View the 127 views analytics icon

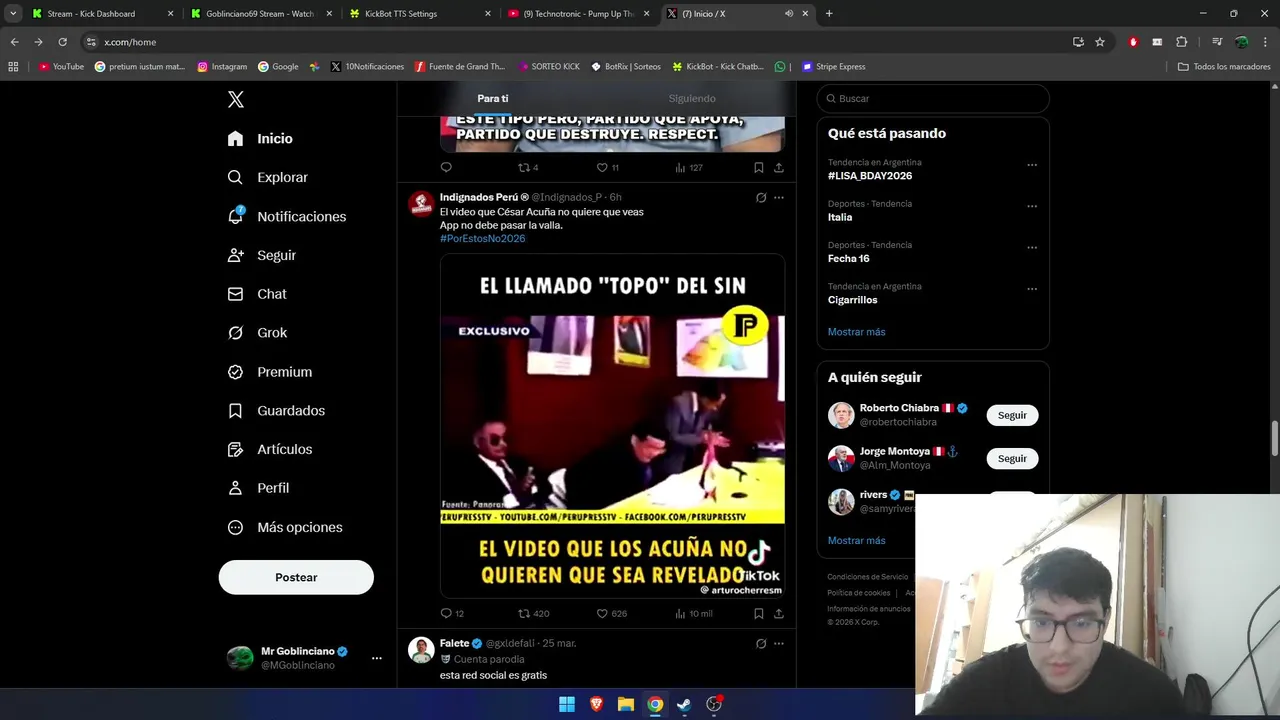tap(680, 167)
